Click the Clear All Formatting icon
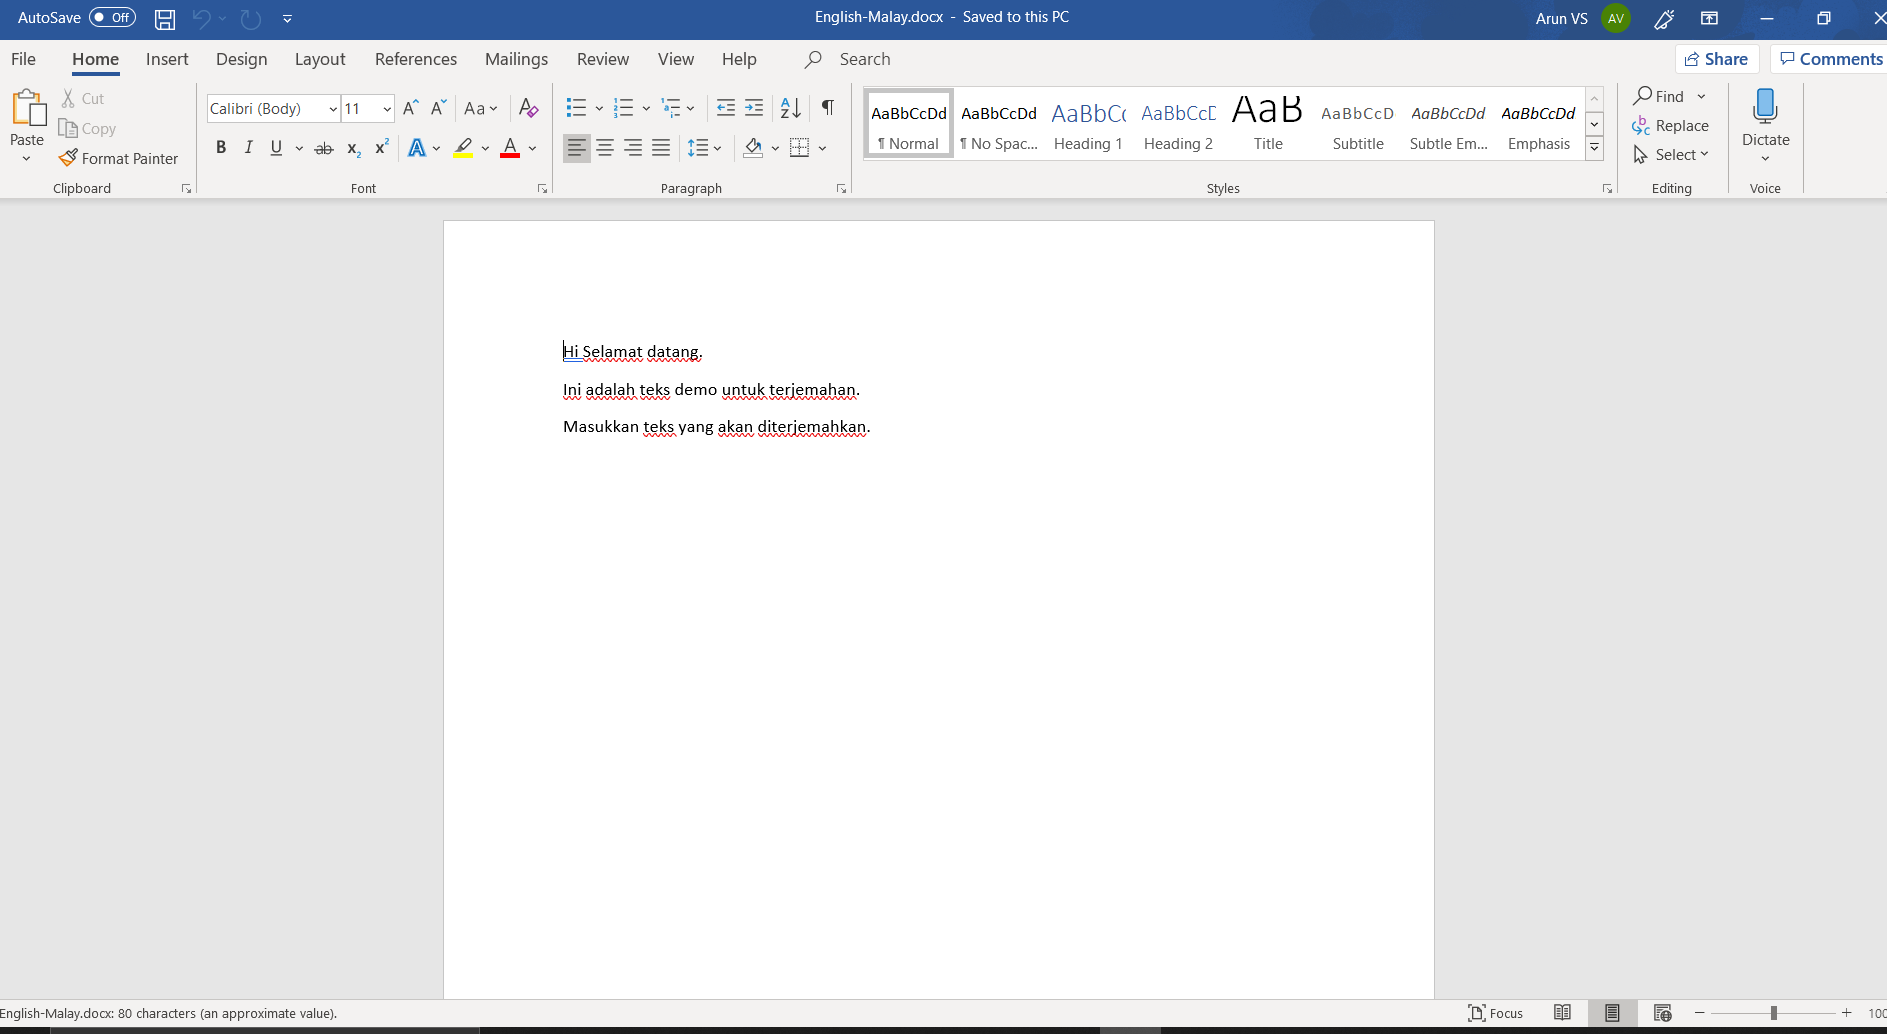Image resolution: width=1887 pixels, height=1034 pixels. click(529, 108)
